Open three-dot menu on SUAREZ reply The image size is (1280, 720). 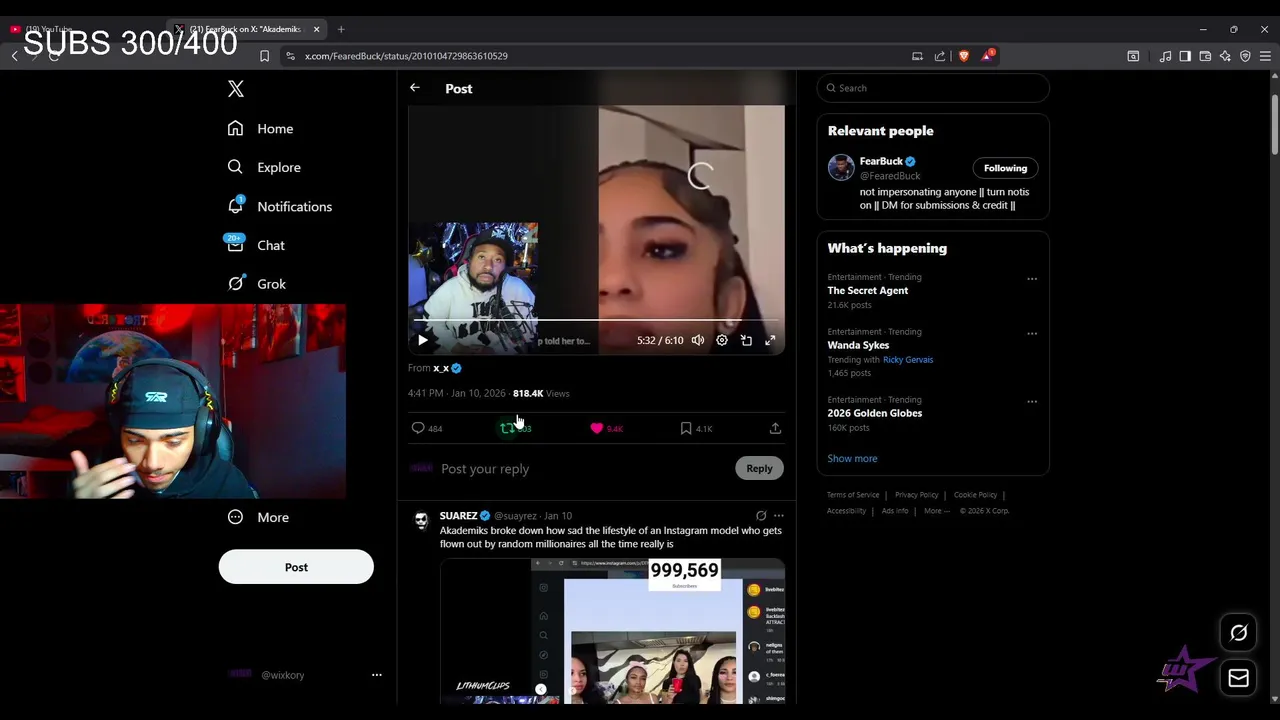click(779, 516)
